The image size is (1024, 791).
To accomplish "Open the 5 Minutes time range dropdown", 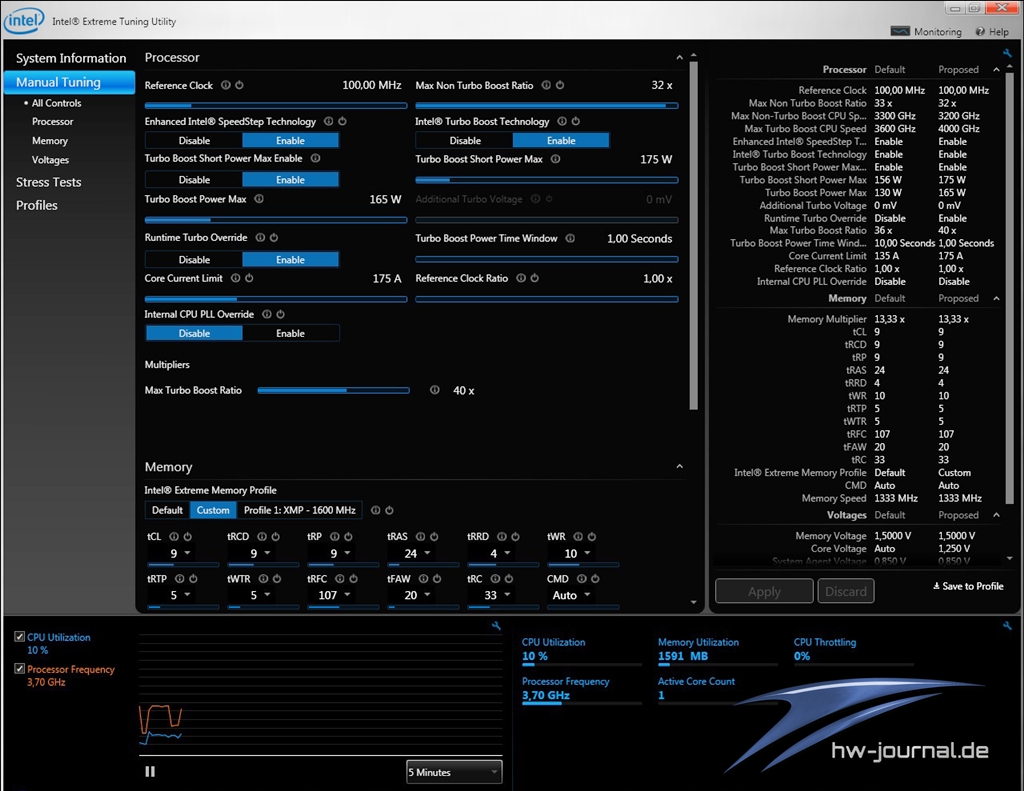I will [x=454, y=772].
